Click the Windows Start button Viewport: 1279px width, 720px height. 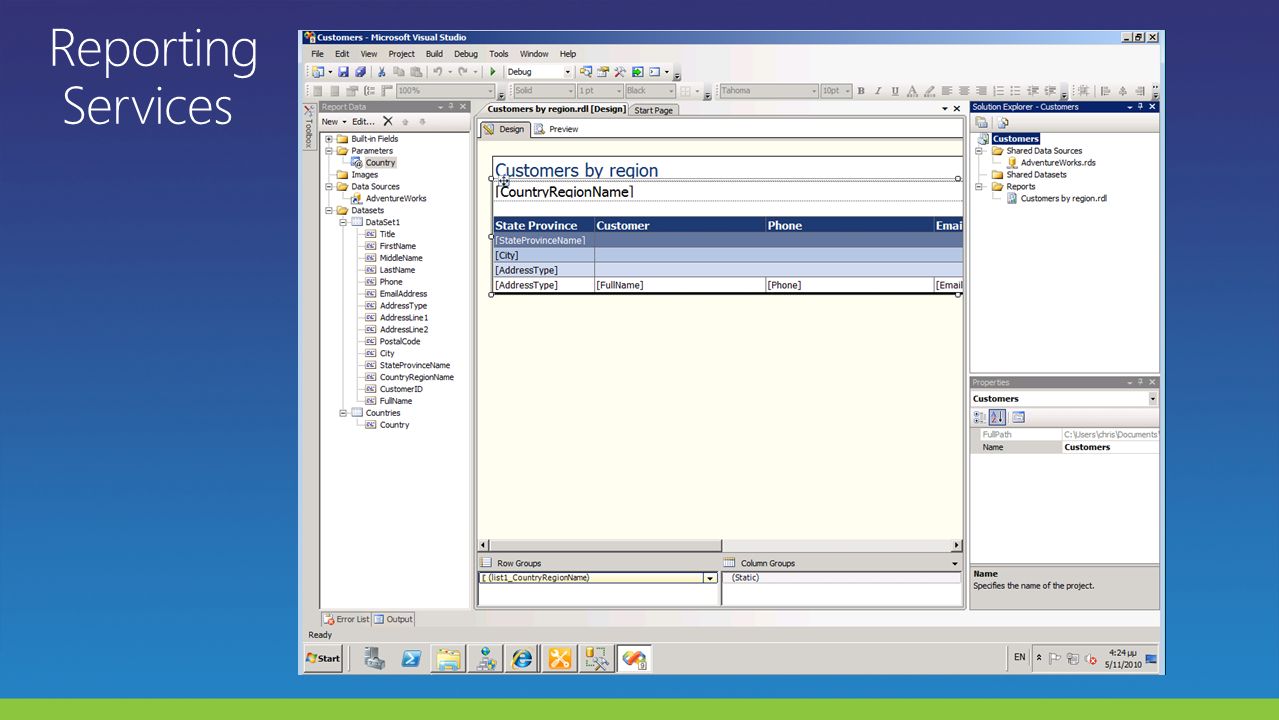click(x=323, y=658)
